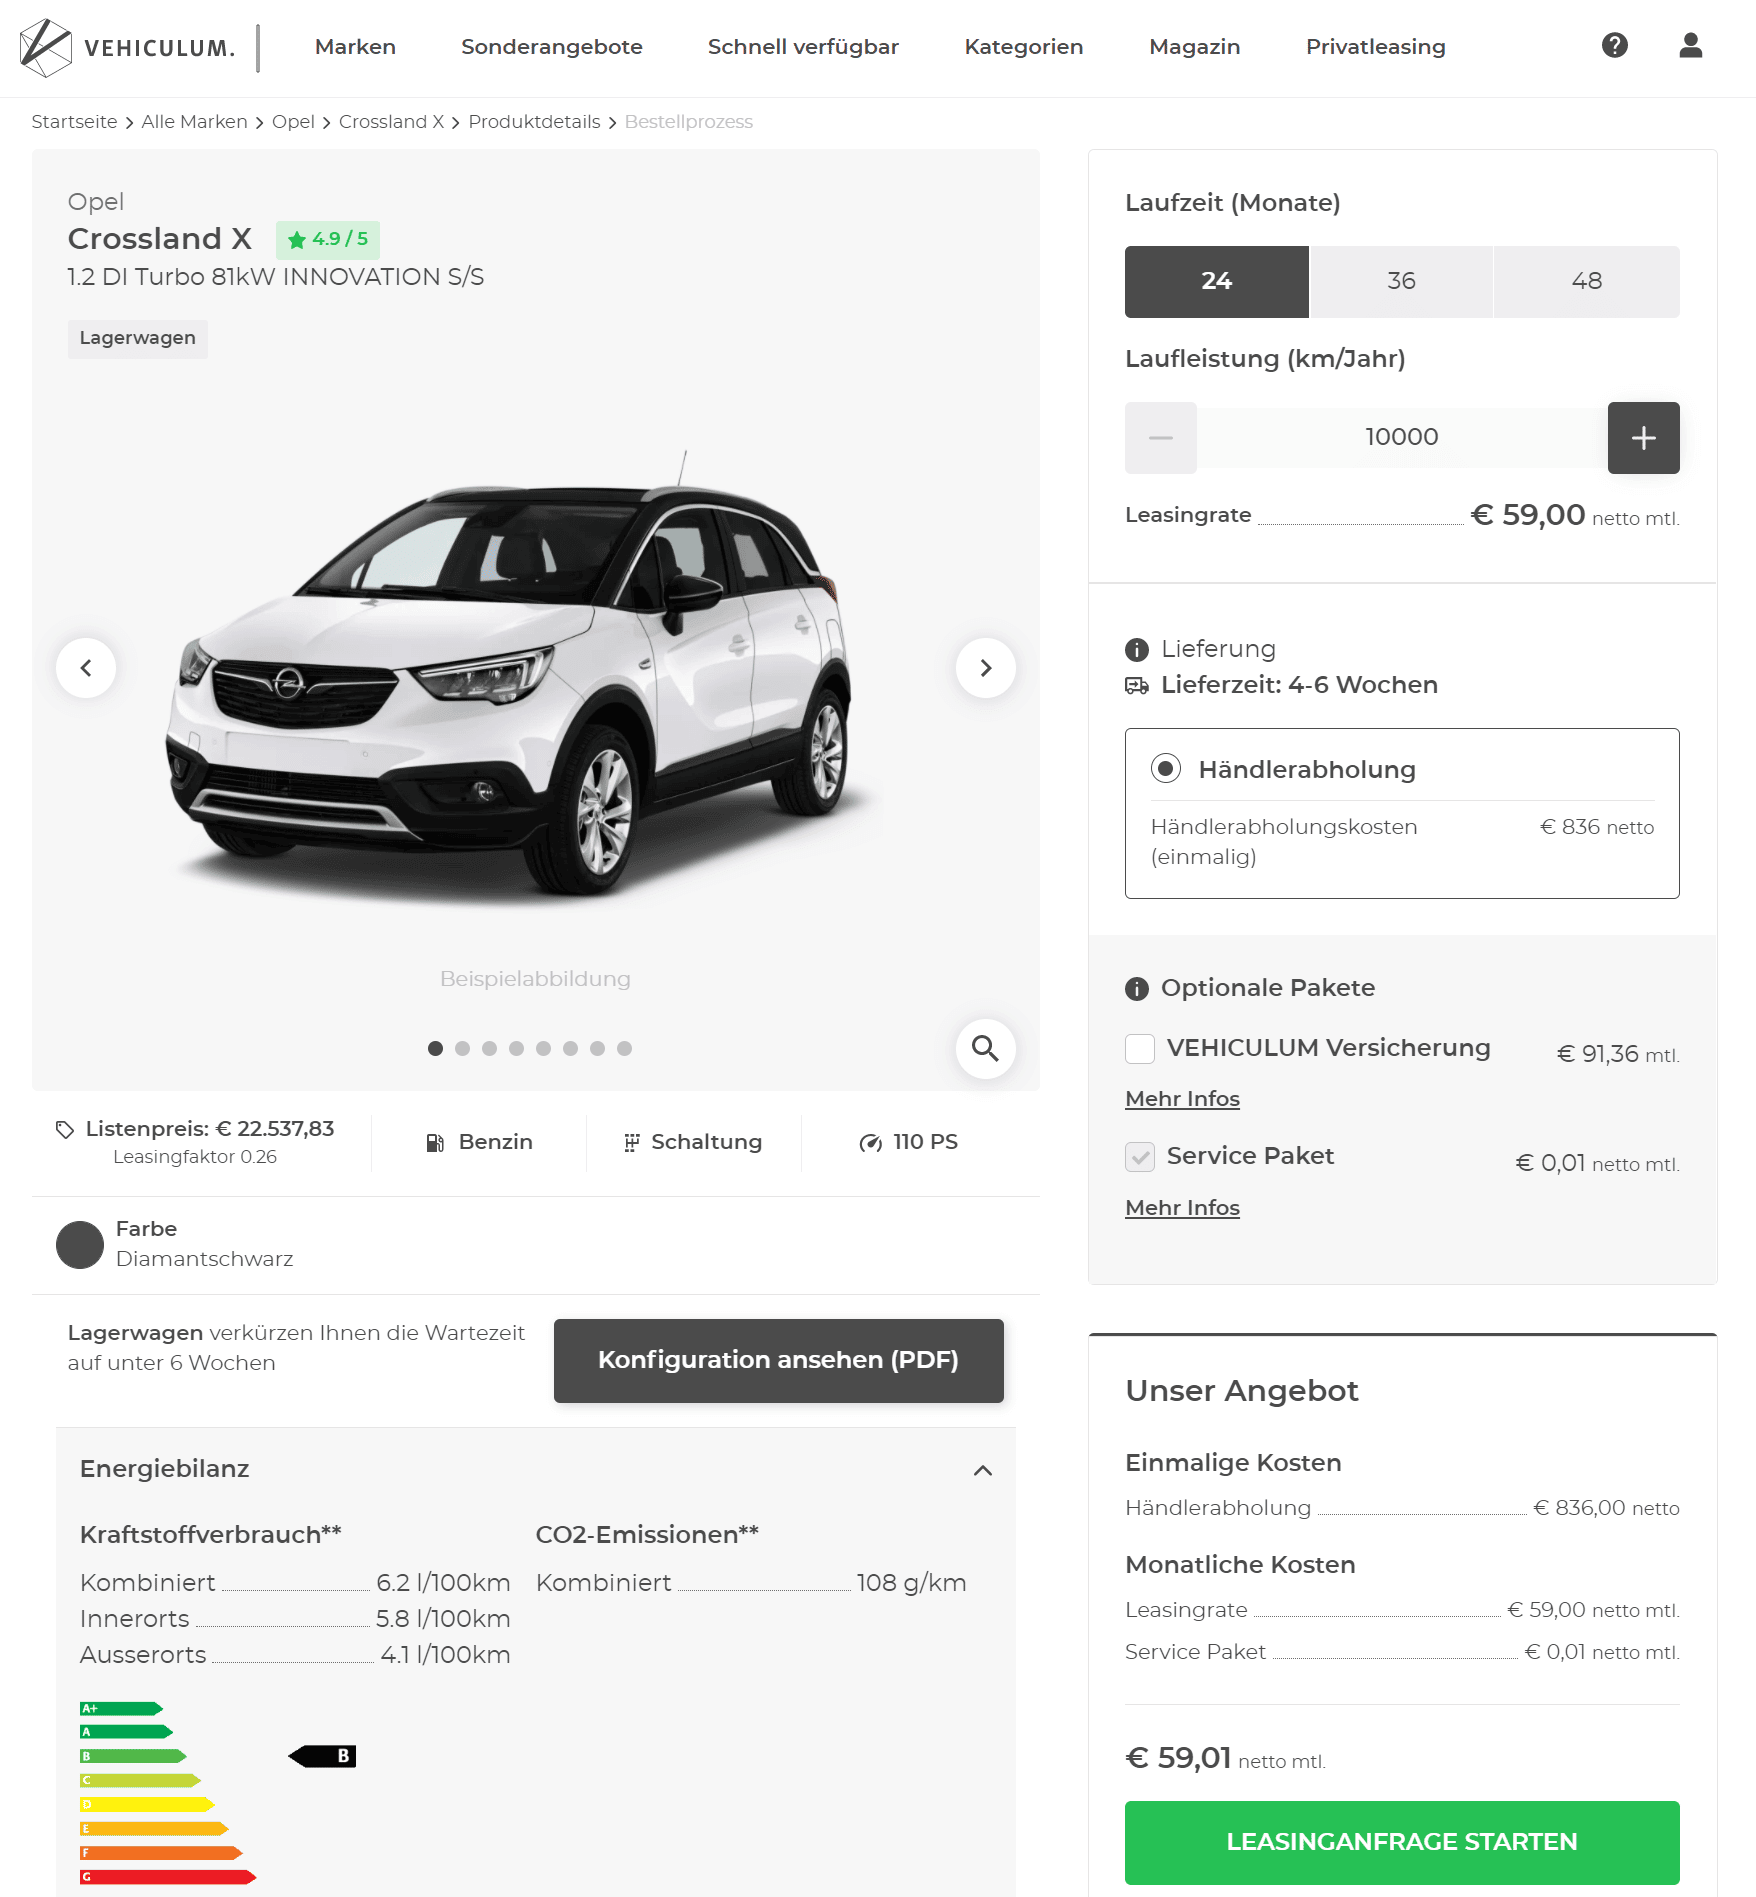Open the user account icon
This screenshot has height=1897, width=1756.
1690,46
